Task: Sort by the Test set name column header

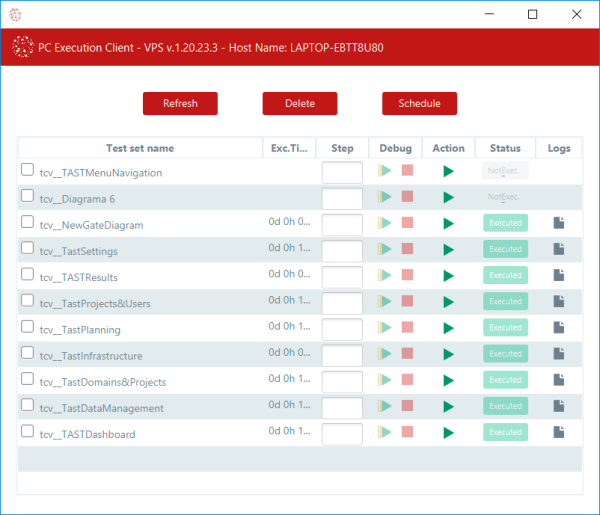Action: pyautogui.click(x=140, y=148)
